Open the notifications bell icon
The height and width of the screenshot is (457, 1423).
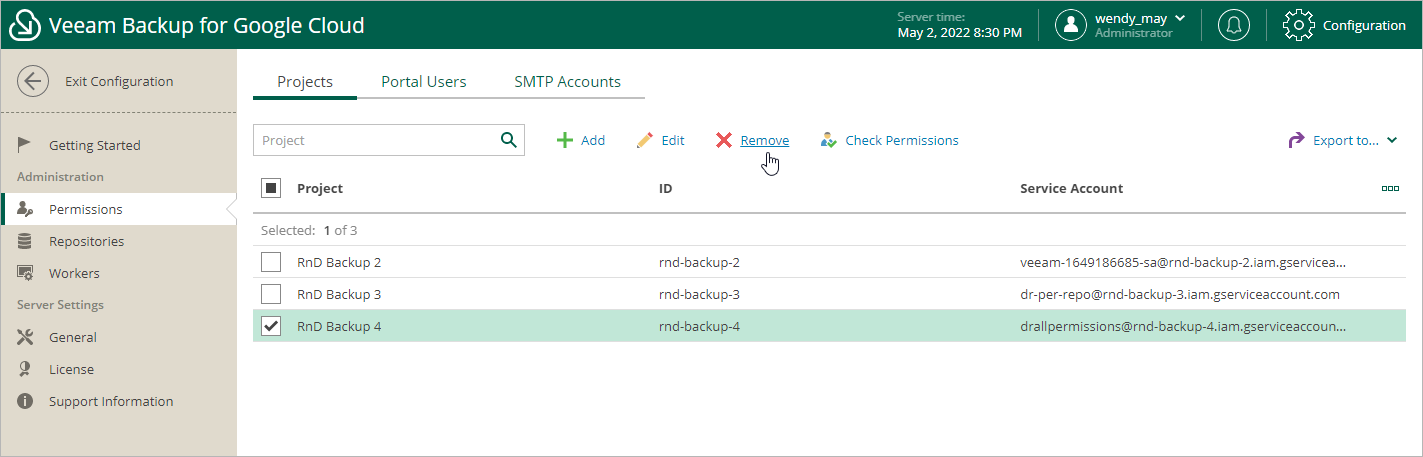pyautogui.click(x=1234, y=25)
